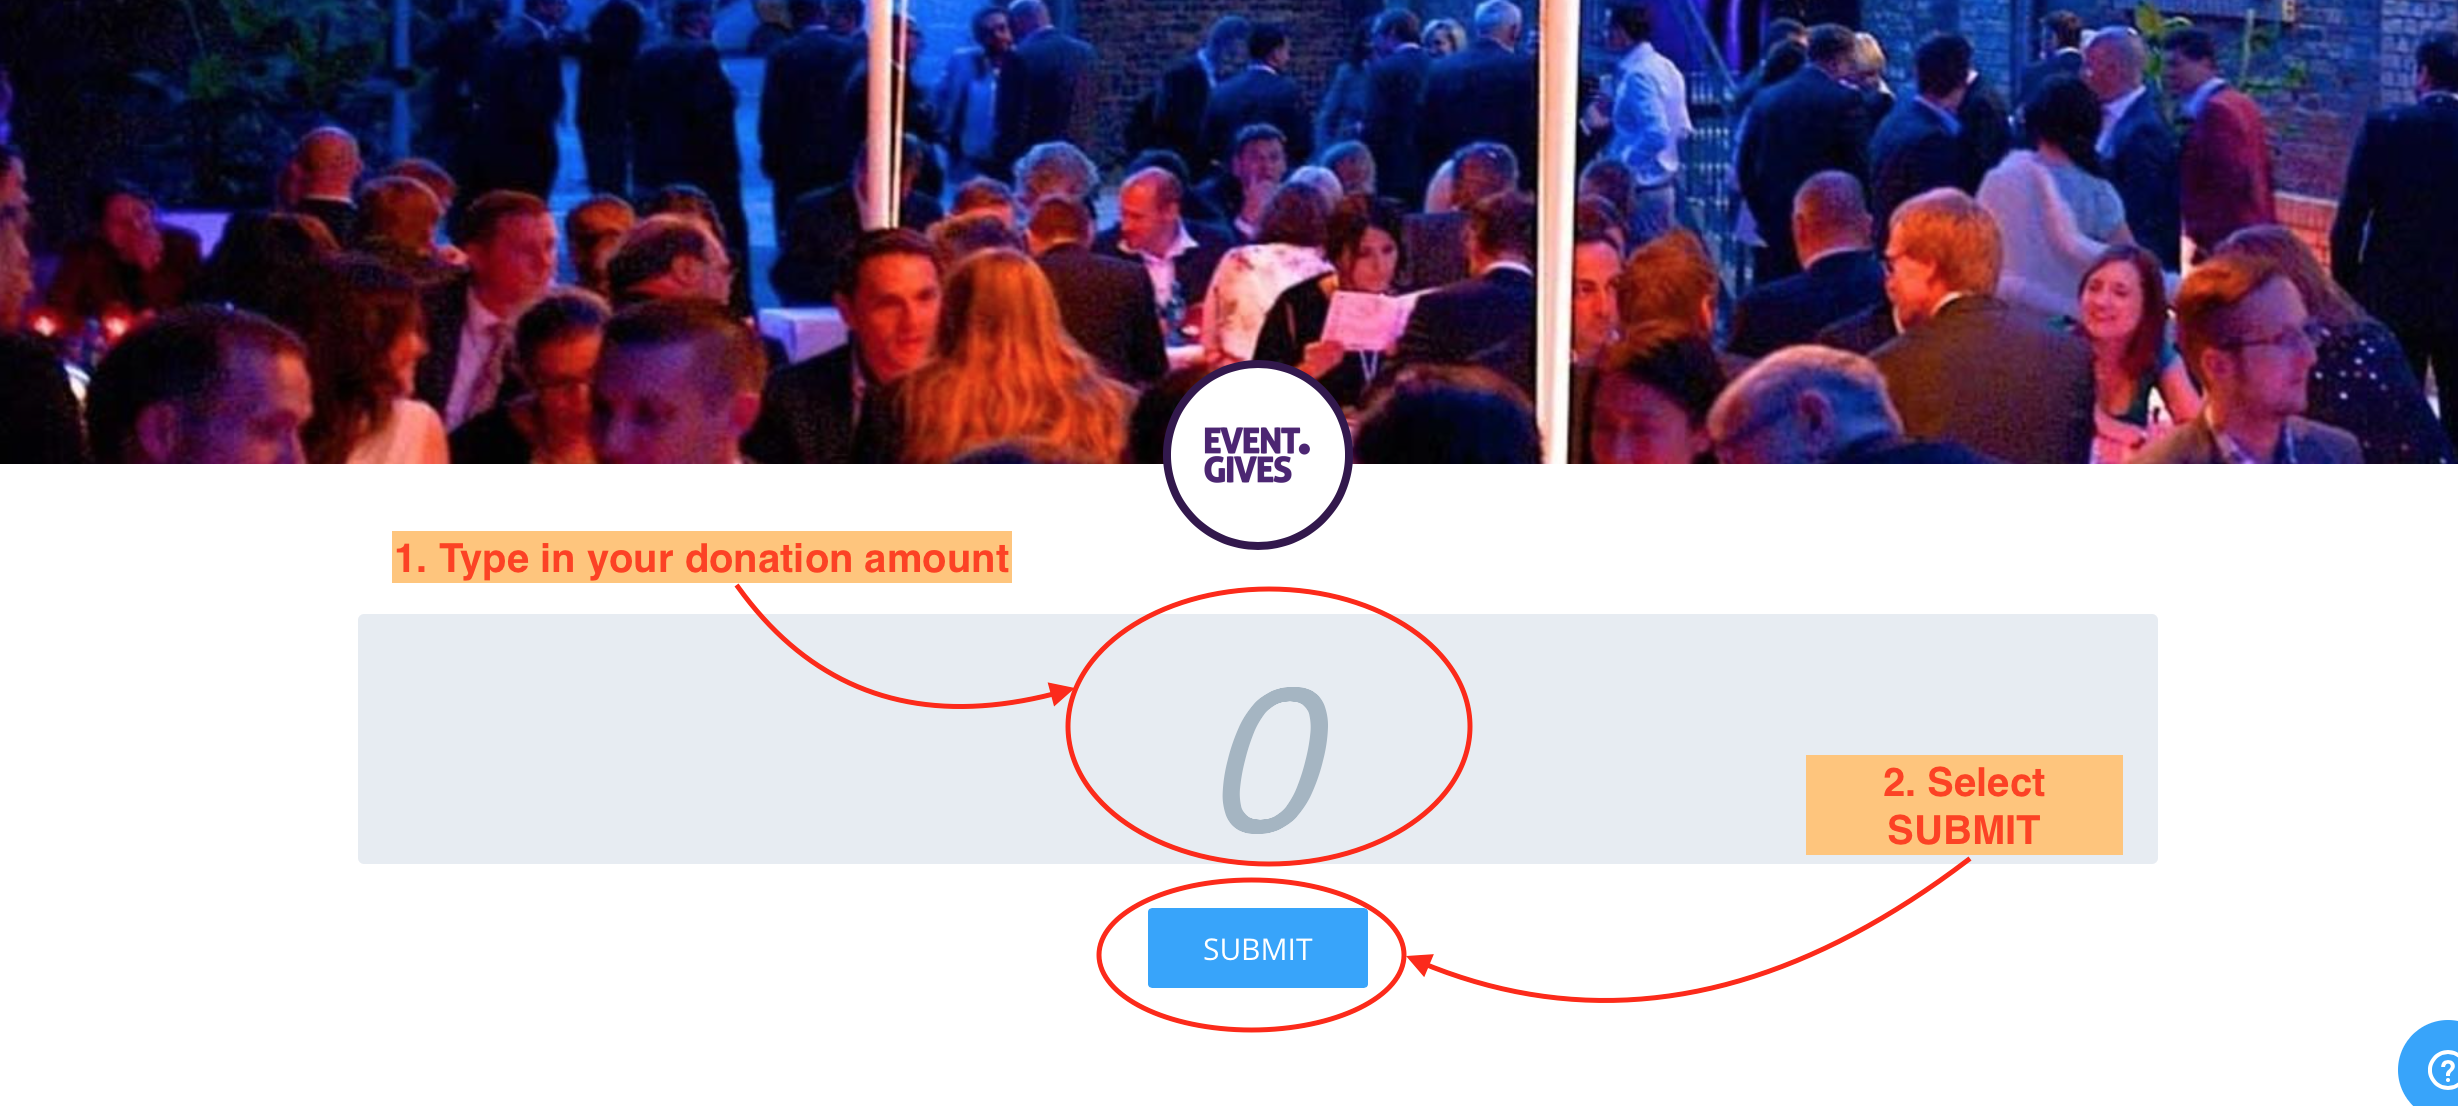Open the help question-mark chat bubble
Image resolution: width=2458 pixels, height=1106 pixels.
tap(2432, 1066)
